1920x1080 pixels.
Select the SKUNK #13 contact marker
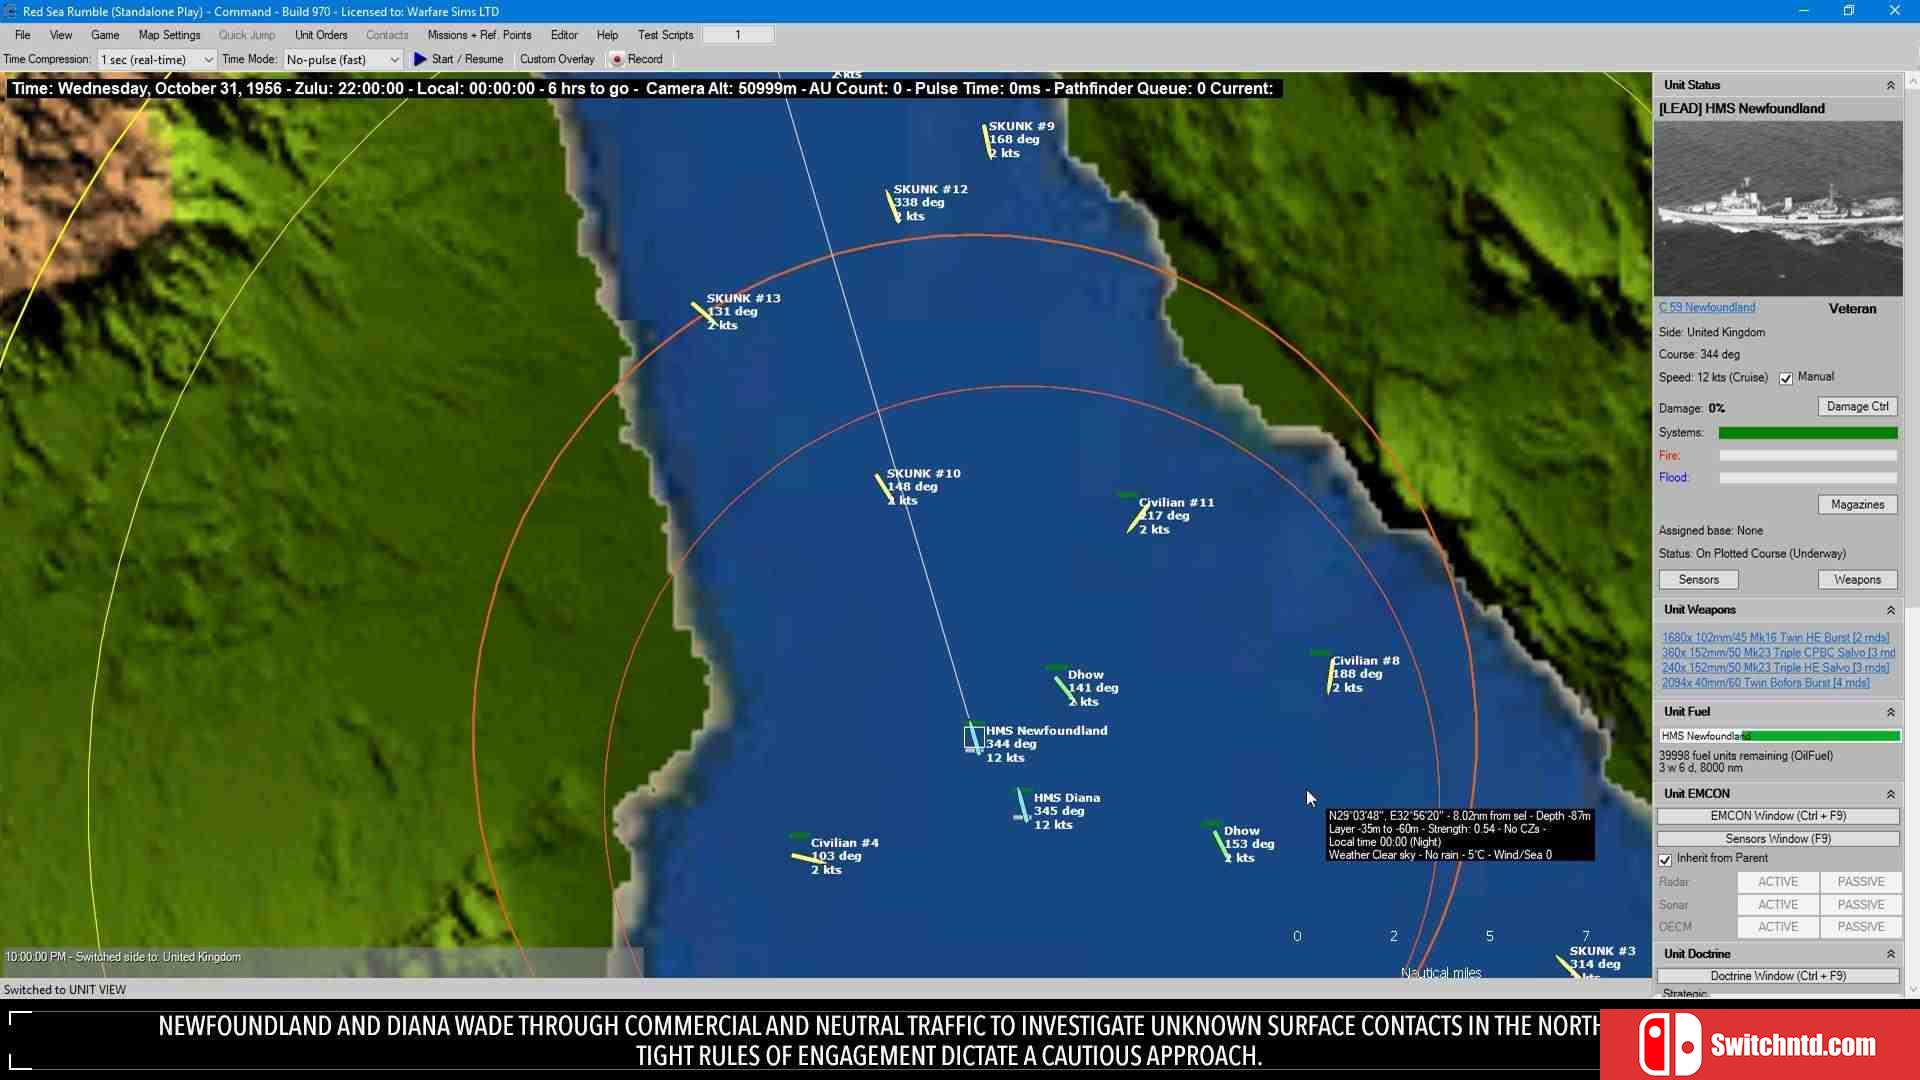(704, 315)
